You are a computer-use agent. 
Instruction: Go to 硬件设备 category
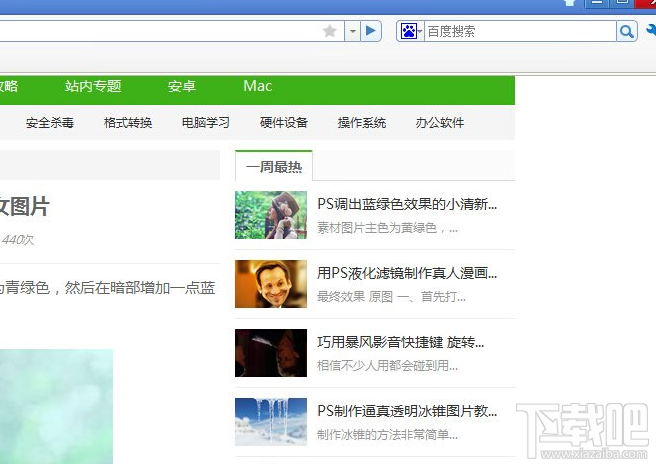pos(284,123)
